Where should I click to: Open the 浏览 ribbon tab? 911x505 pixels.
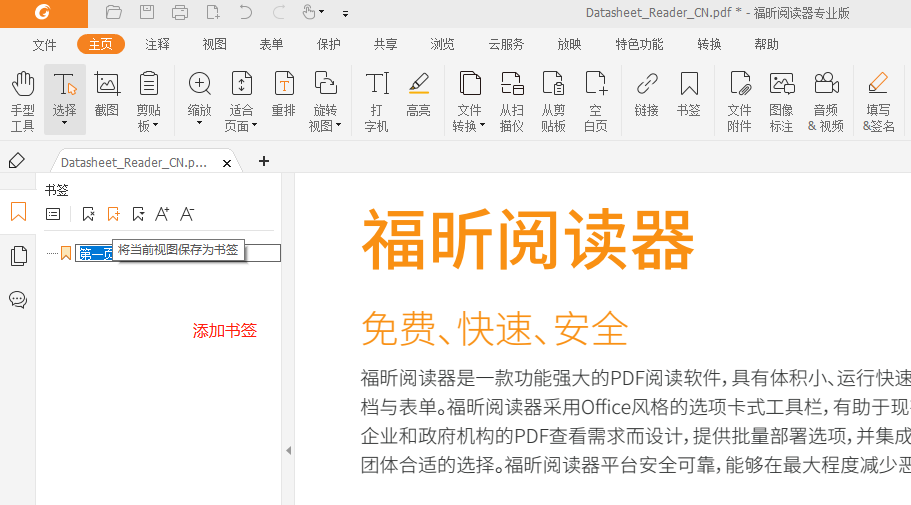pos(442,44)
